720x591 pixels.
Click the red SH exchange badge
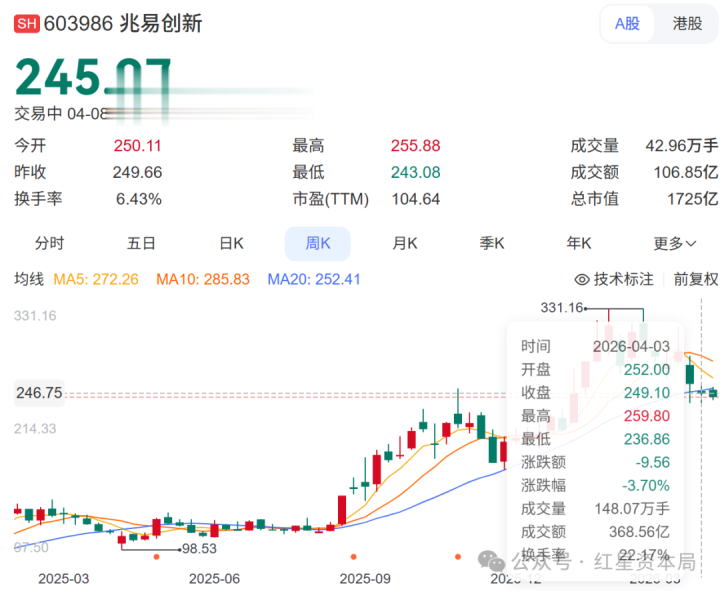[27, 23]
